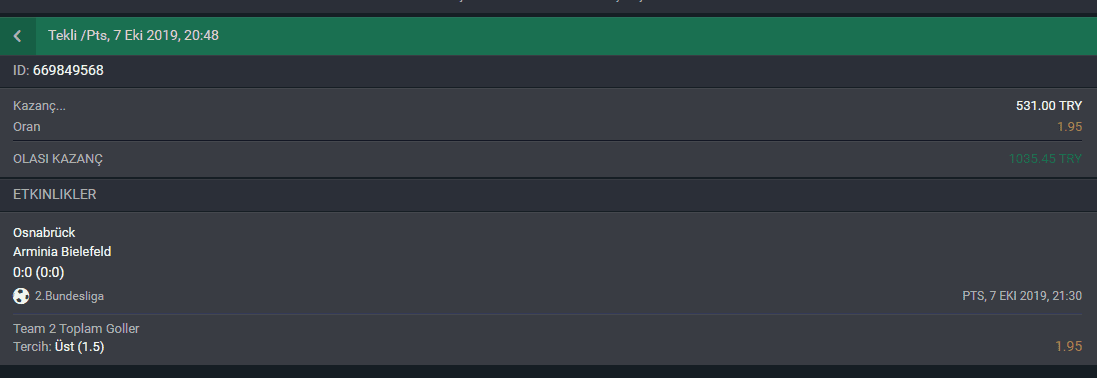Click the 1.95 odds value beside Oran
Viewport: 1097px width, 378px height.
[x=1069, y=127]
